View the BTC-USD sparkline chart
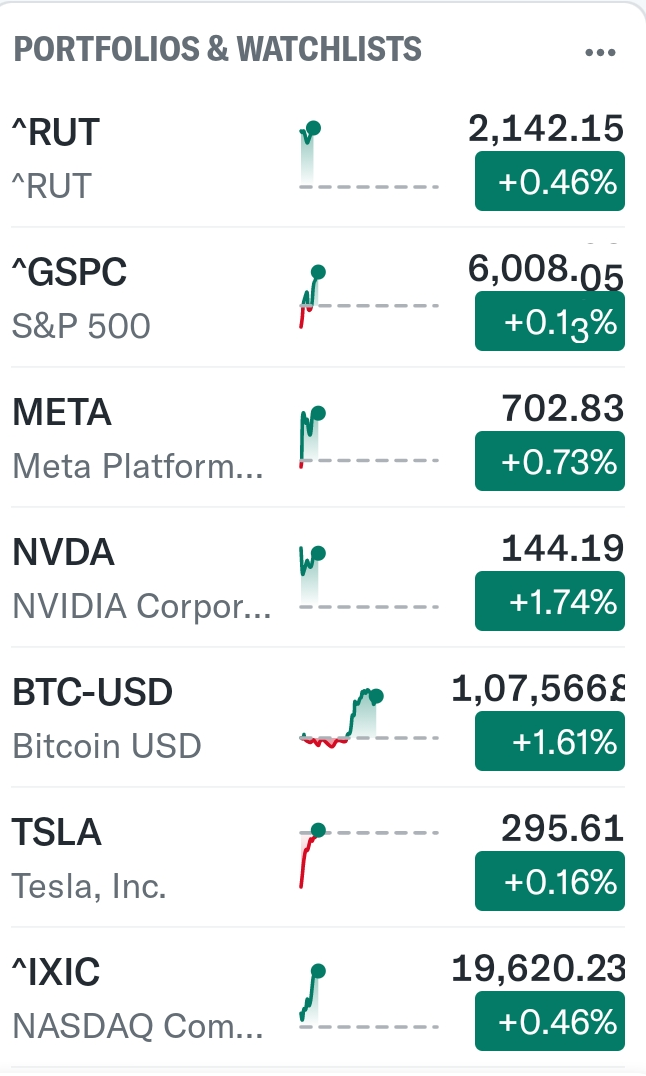The image size is (646, 1076). (x=368, y=717)
